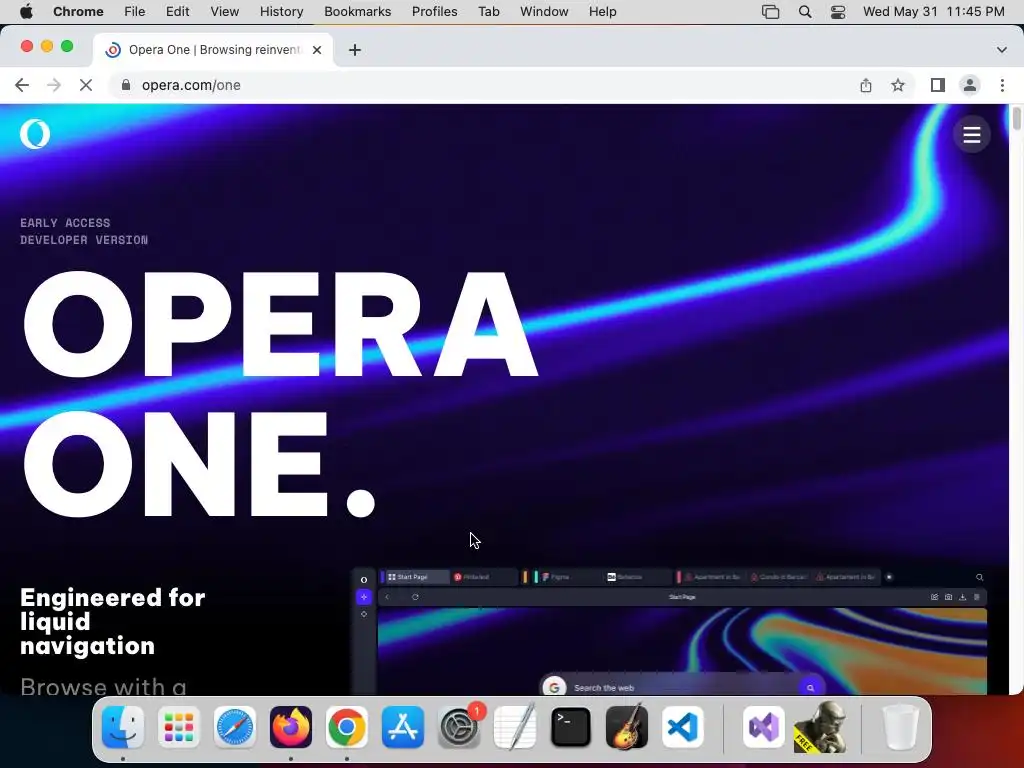Toggle the Chrome side panel
This screenshot has height=768, width=1024.
coord(937,85)
